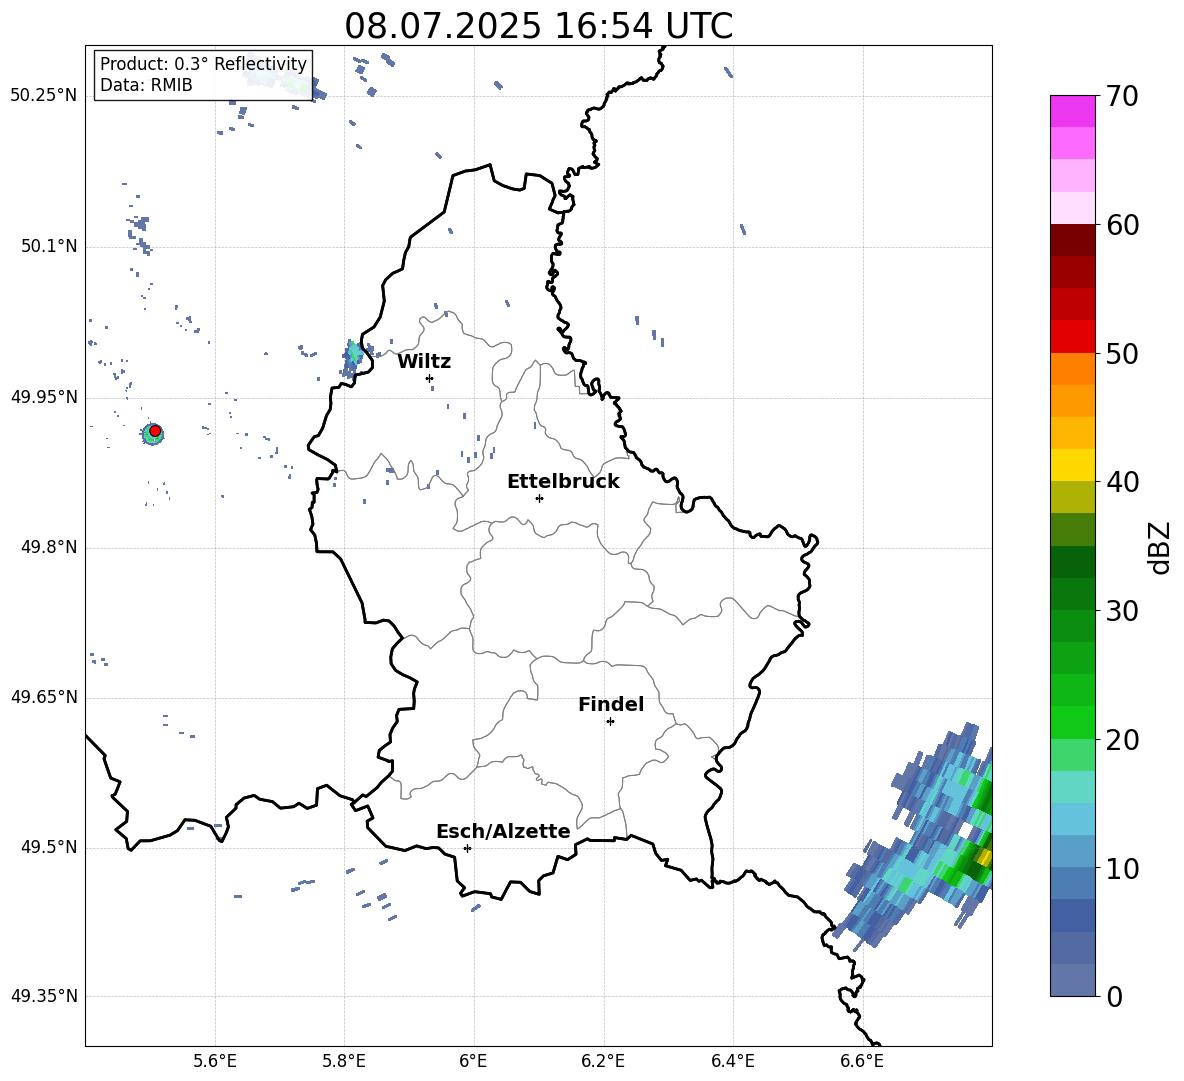Click the 5.6°E longitude label
Viewport: 1184px width, 1081px height.
click(x=215, y=1062)
